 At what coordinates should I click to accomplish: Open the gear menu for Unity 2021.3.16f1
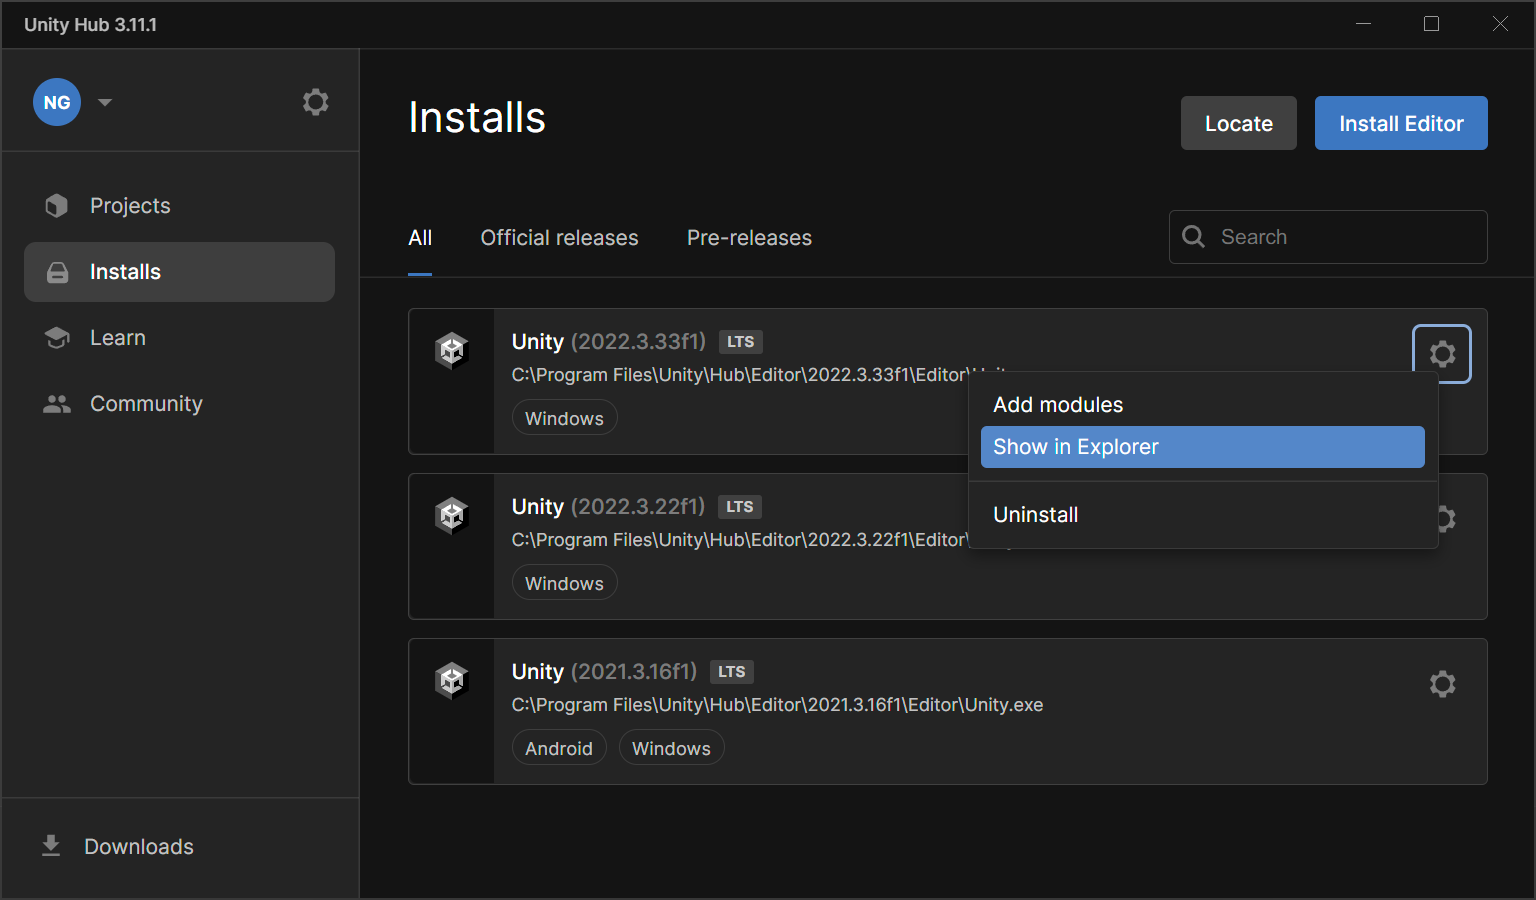tap(1442, 684)
